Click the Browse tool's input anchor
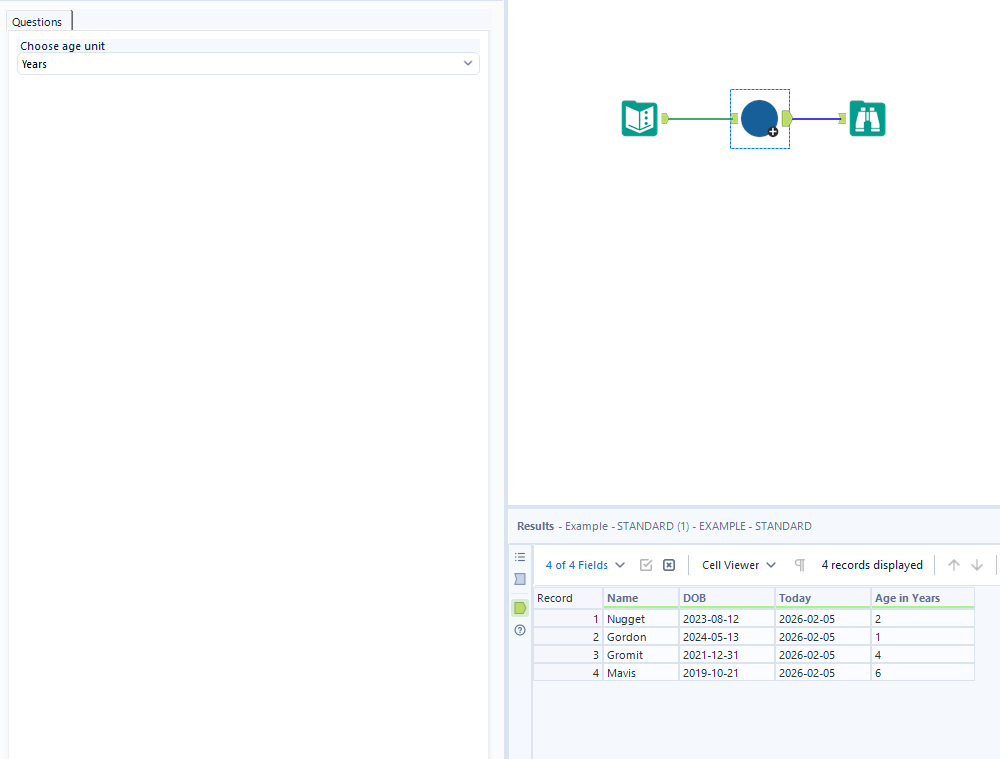1000x759 pixels. 842,119
